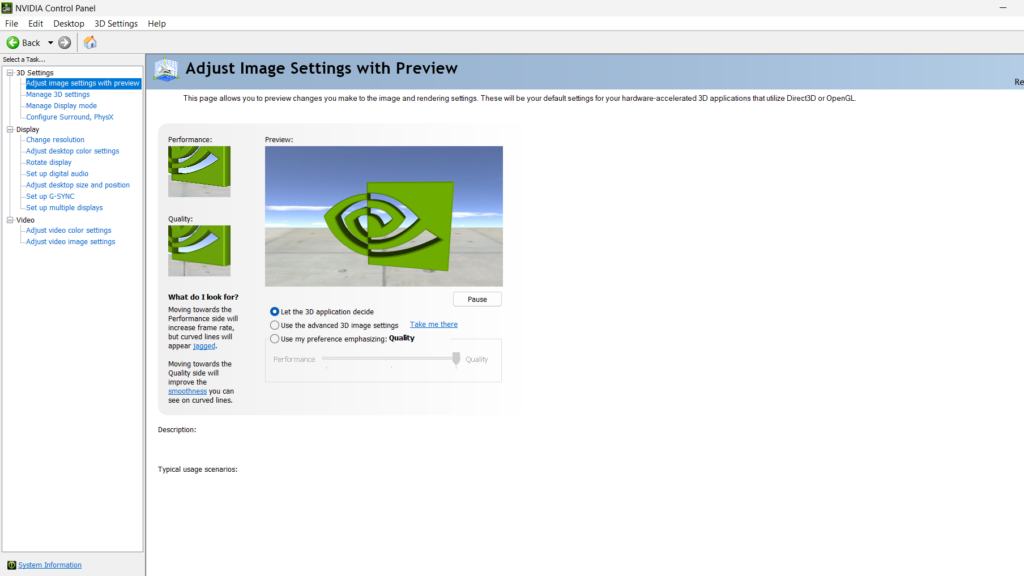
Task: Select 'Use the advanced 3D image settings'
Action: click(x=273, y=324)
